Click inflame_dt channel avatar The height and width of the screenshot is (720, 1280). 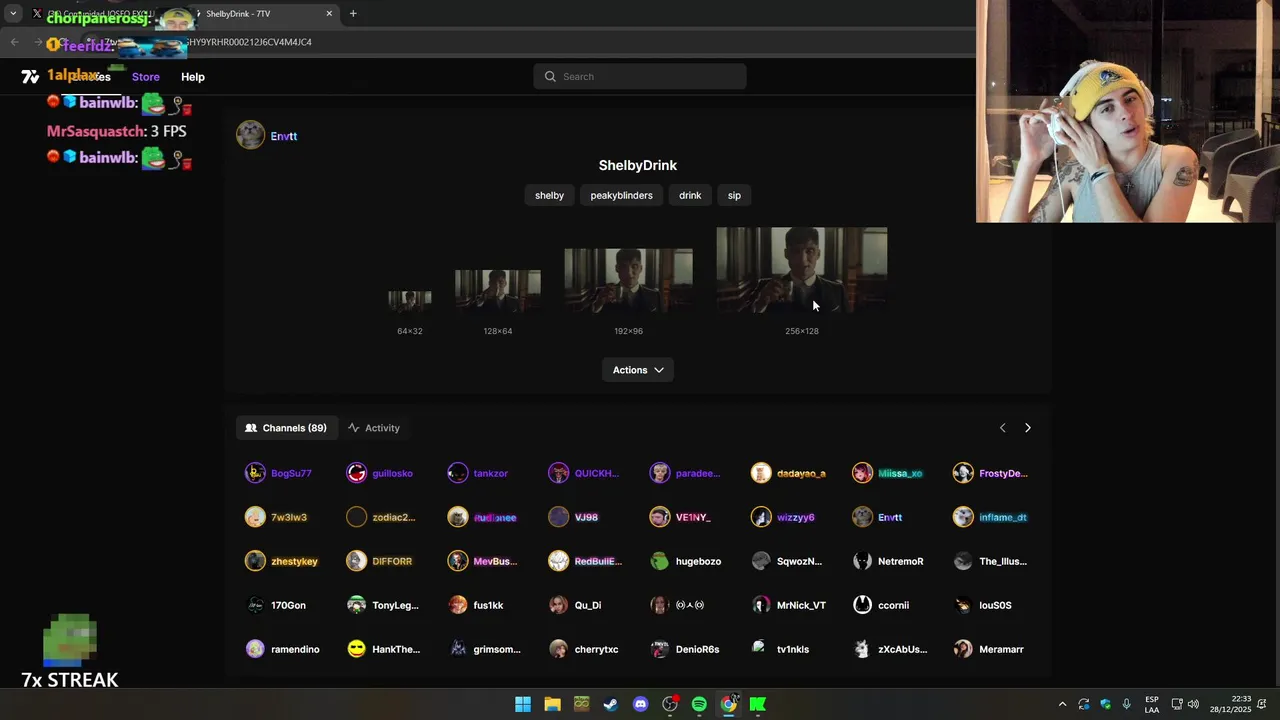963,517
